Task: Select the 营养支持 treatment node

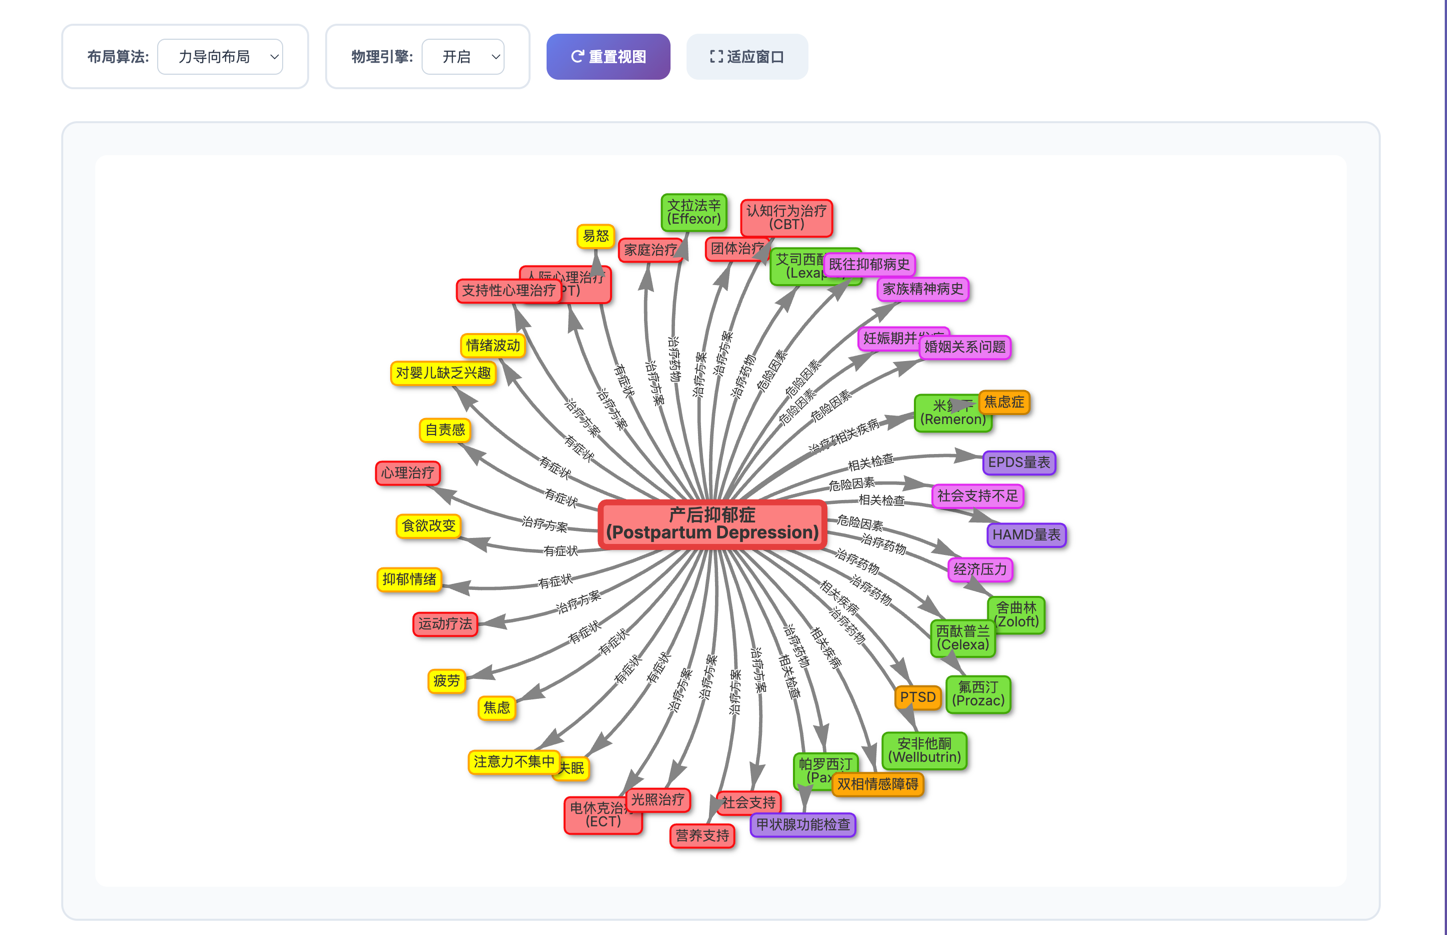Action: point(702,836)
